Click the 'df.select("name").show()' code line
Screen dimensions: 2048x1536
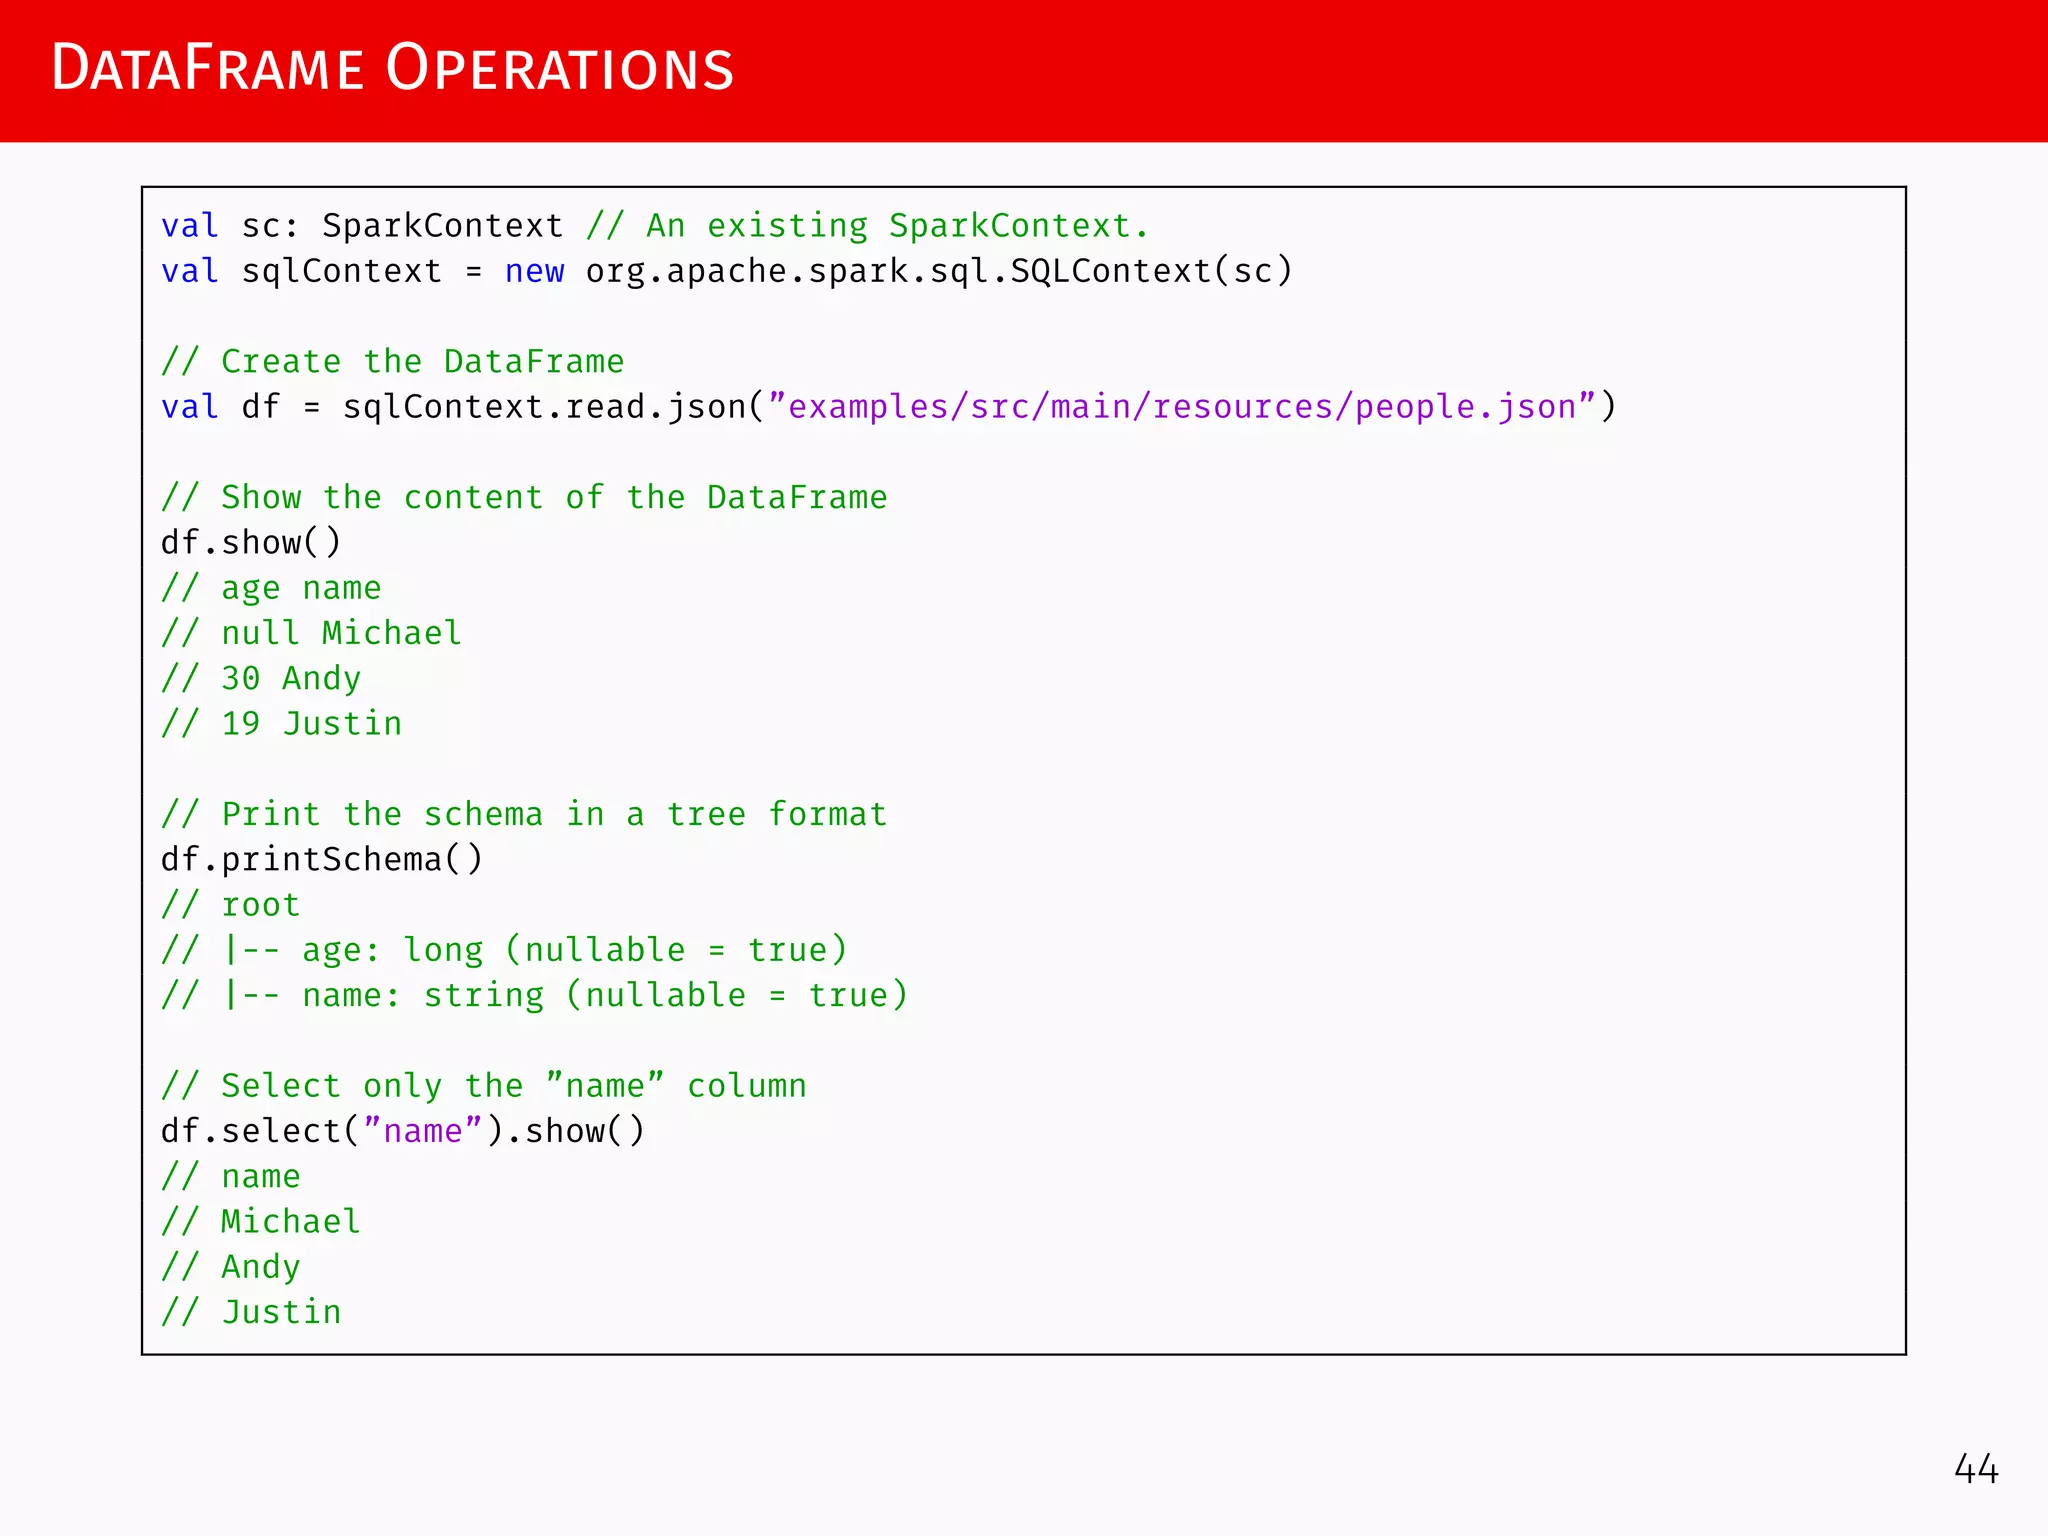403,1131
